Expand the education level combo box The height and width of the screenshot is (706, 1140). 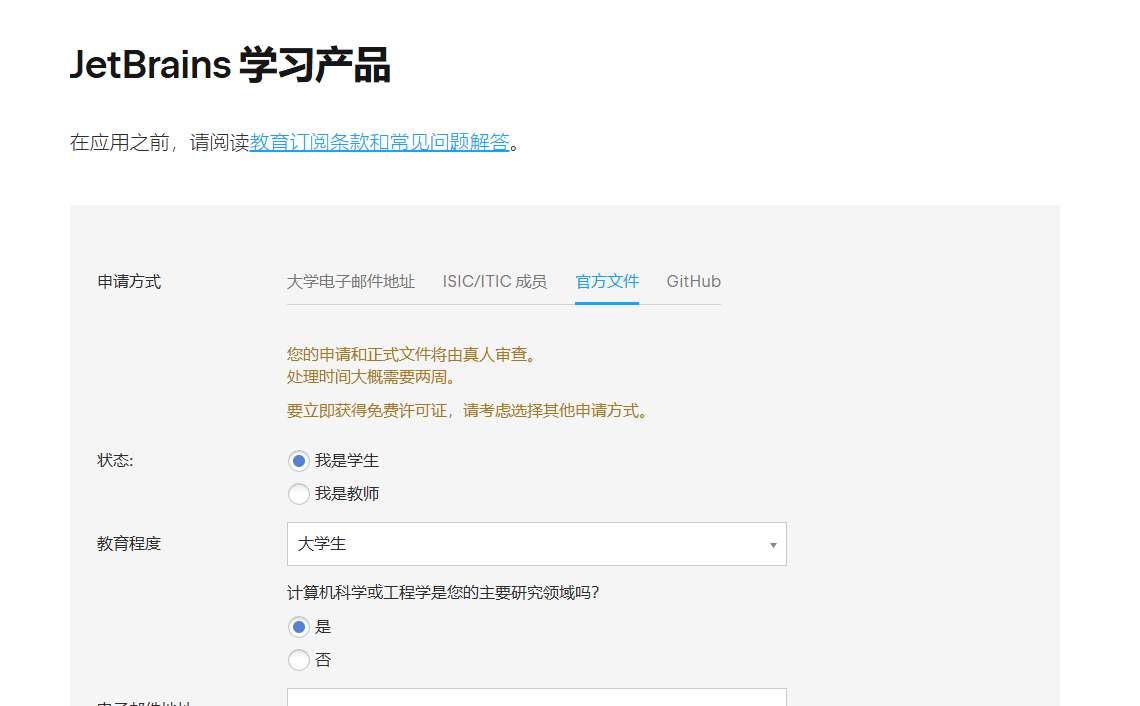pyautogui.click(x=537, y=543)
